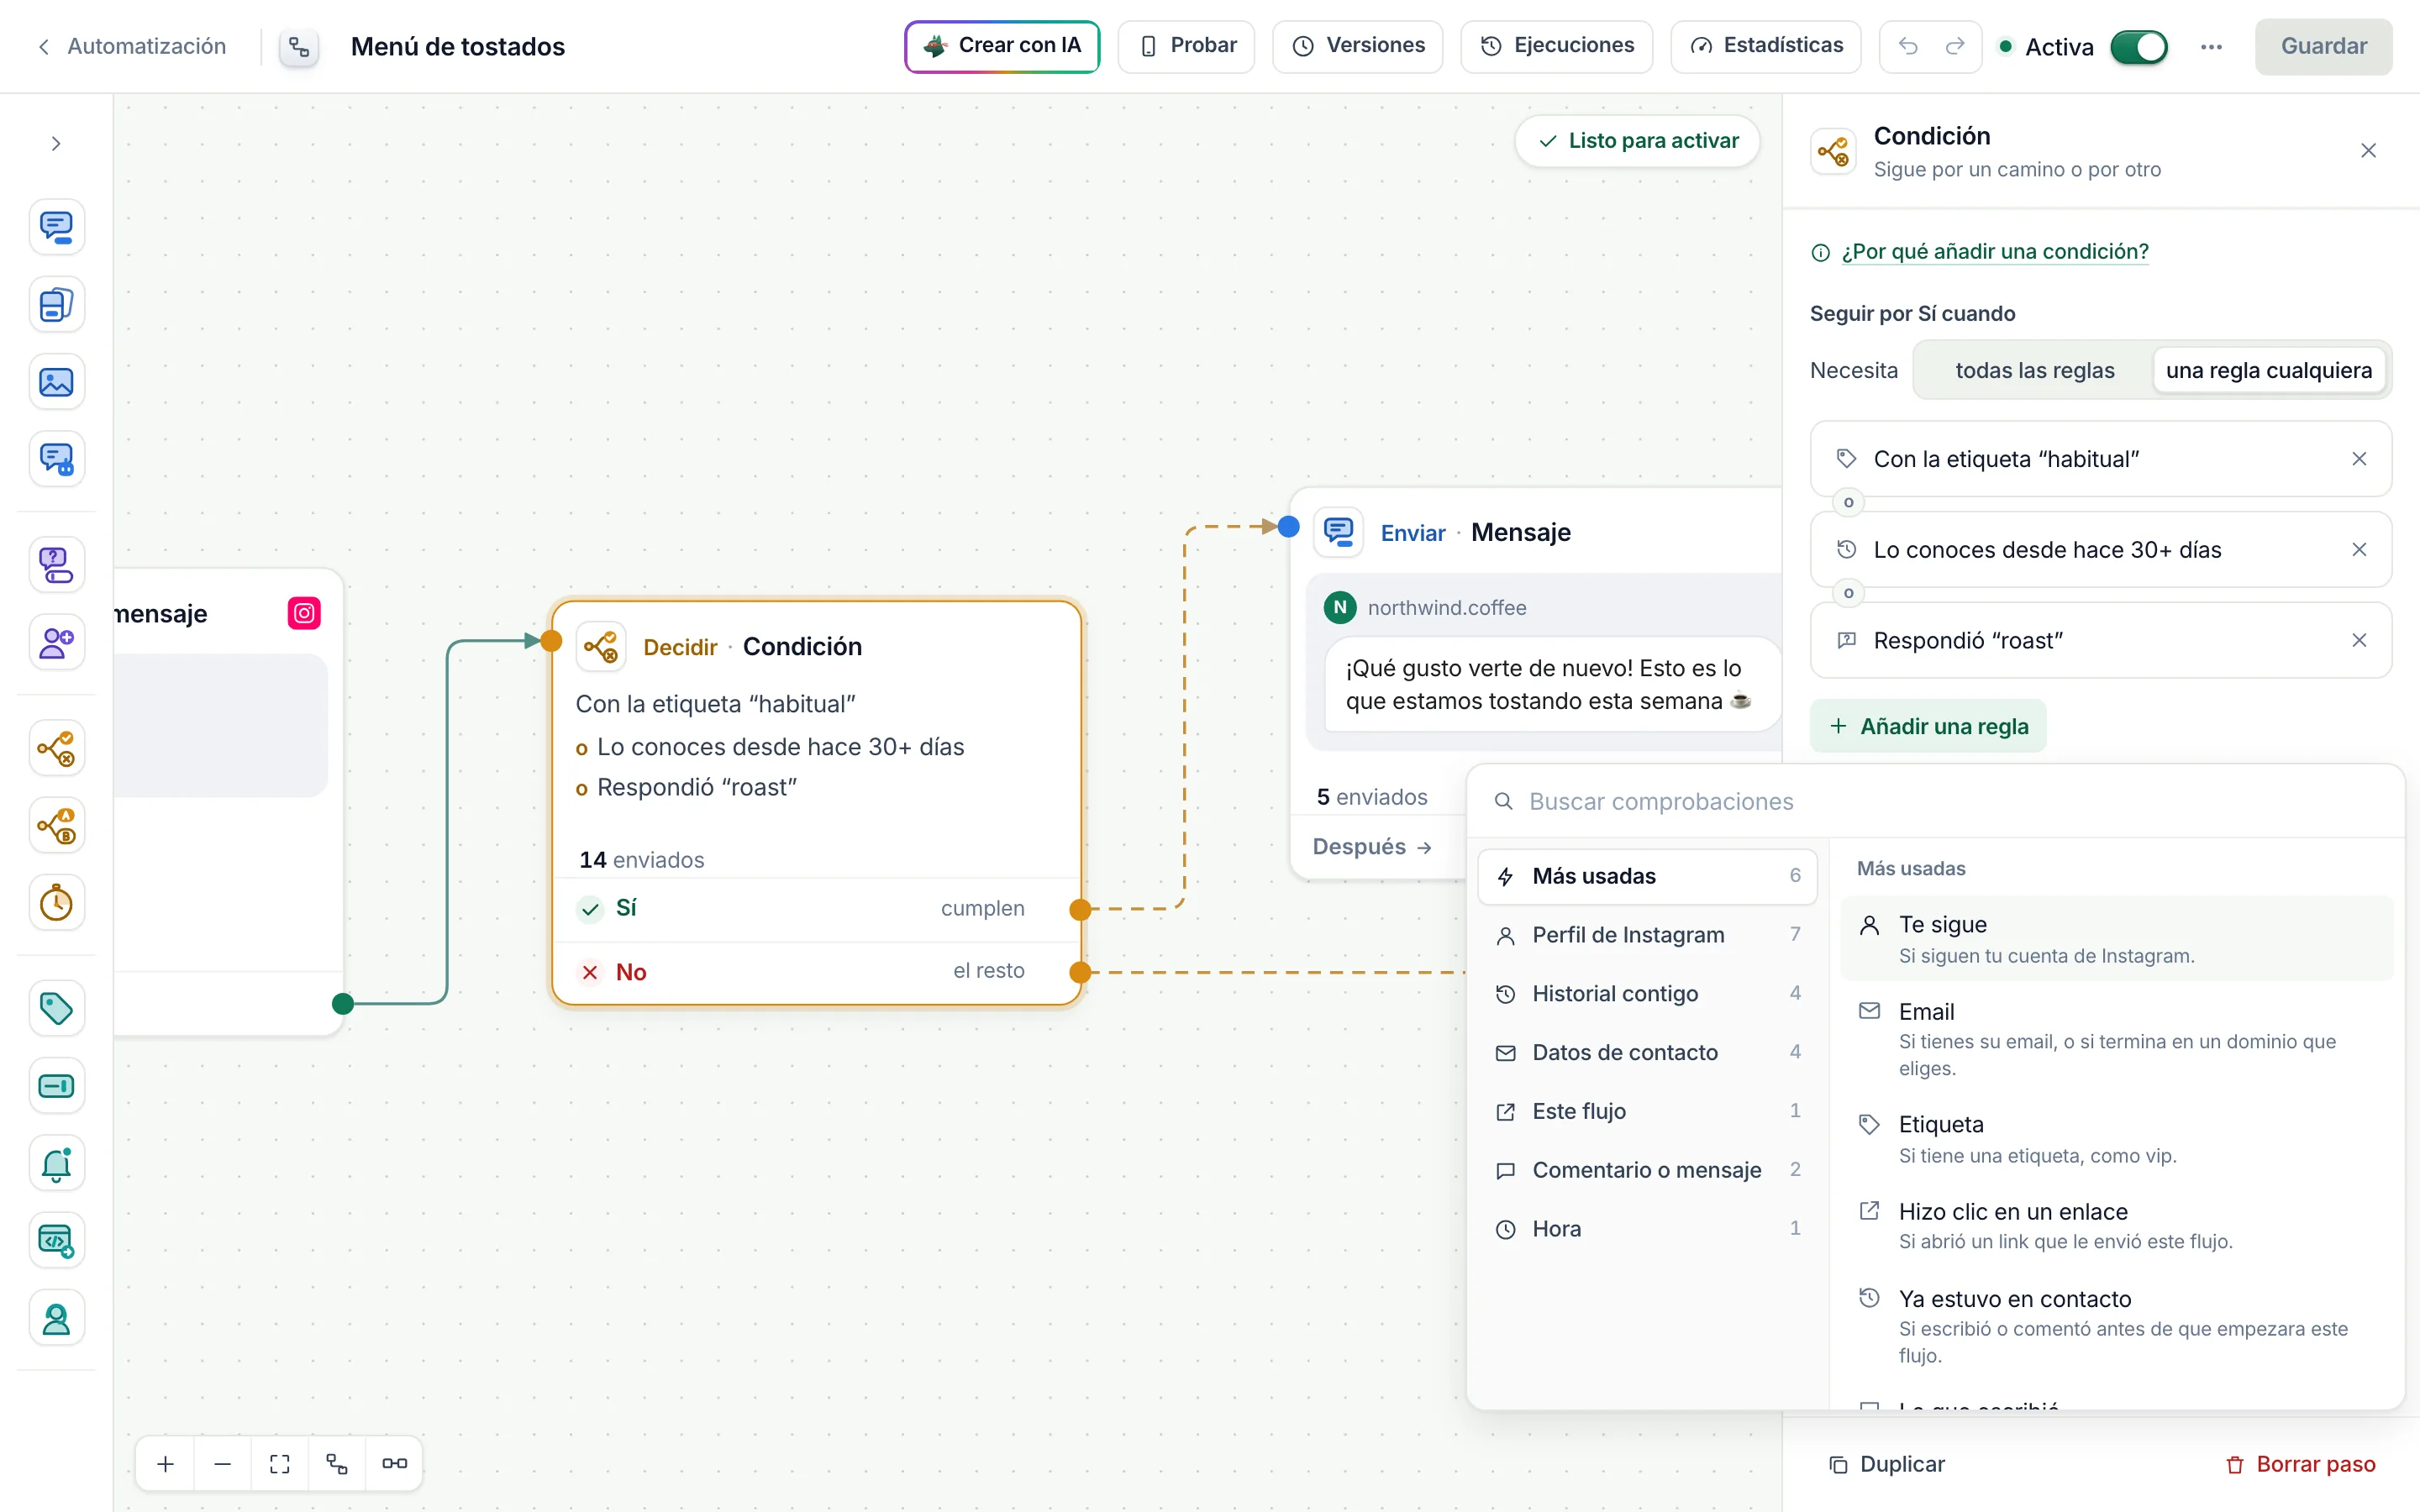Image resolution: width=2420 pixels, height=1512 pixels.
Task: Go back to Automatización
Action: click(131, 46)
